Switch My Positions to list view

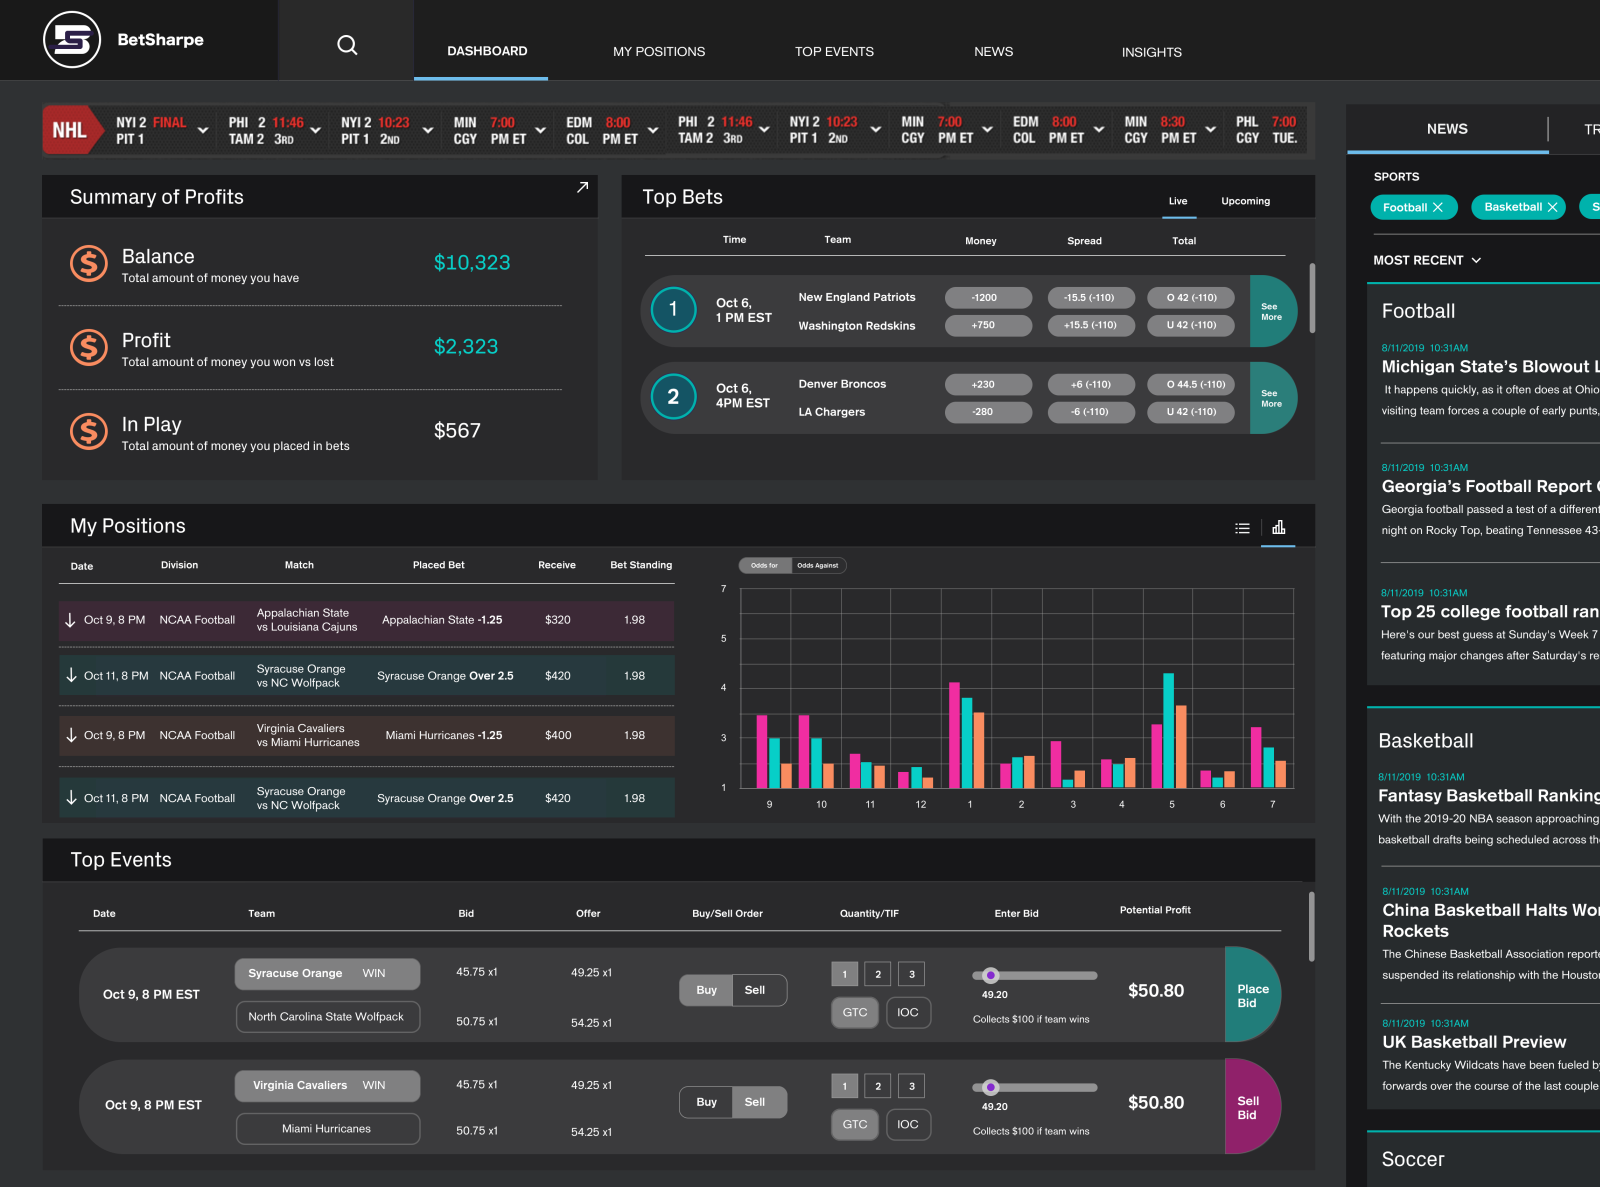tap(1242, 527)
